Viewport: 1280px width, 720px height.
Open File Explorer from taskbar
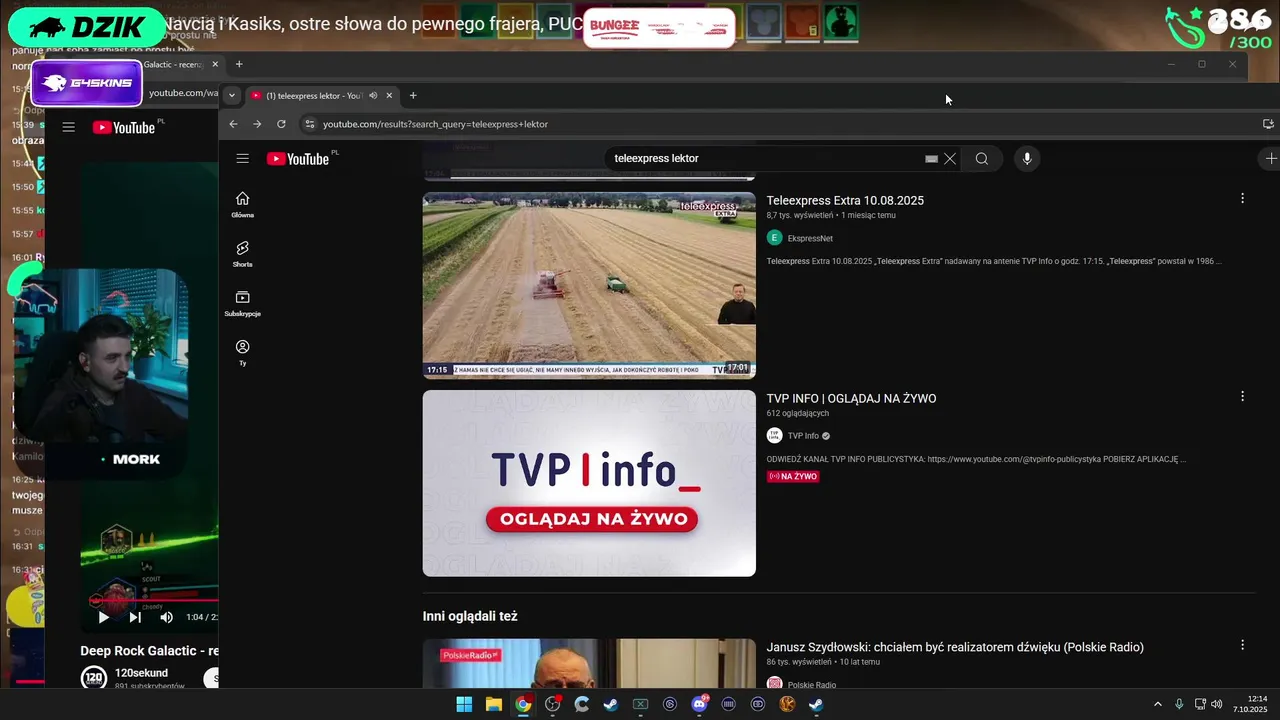click(x=493, y=704)
